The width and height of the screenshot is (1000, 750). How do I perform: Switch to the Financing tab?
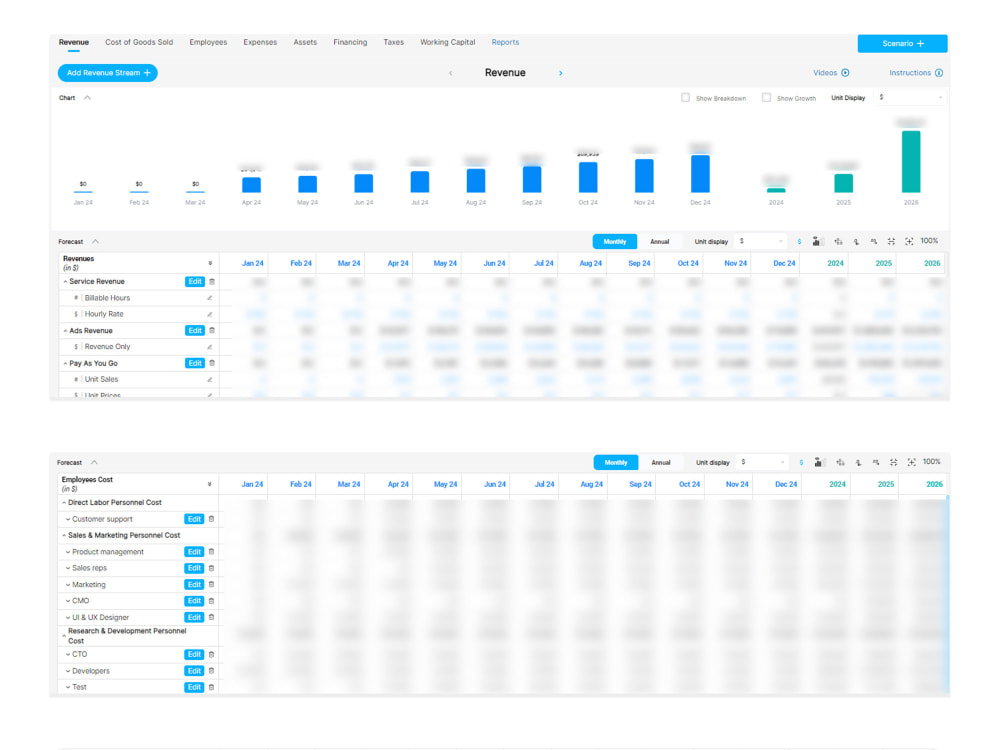(350, 42)
